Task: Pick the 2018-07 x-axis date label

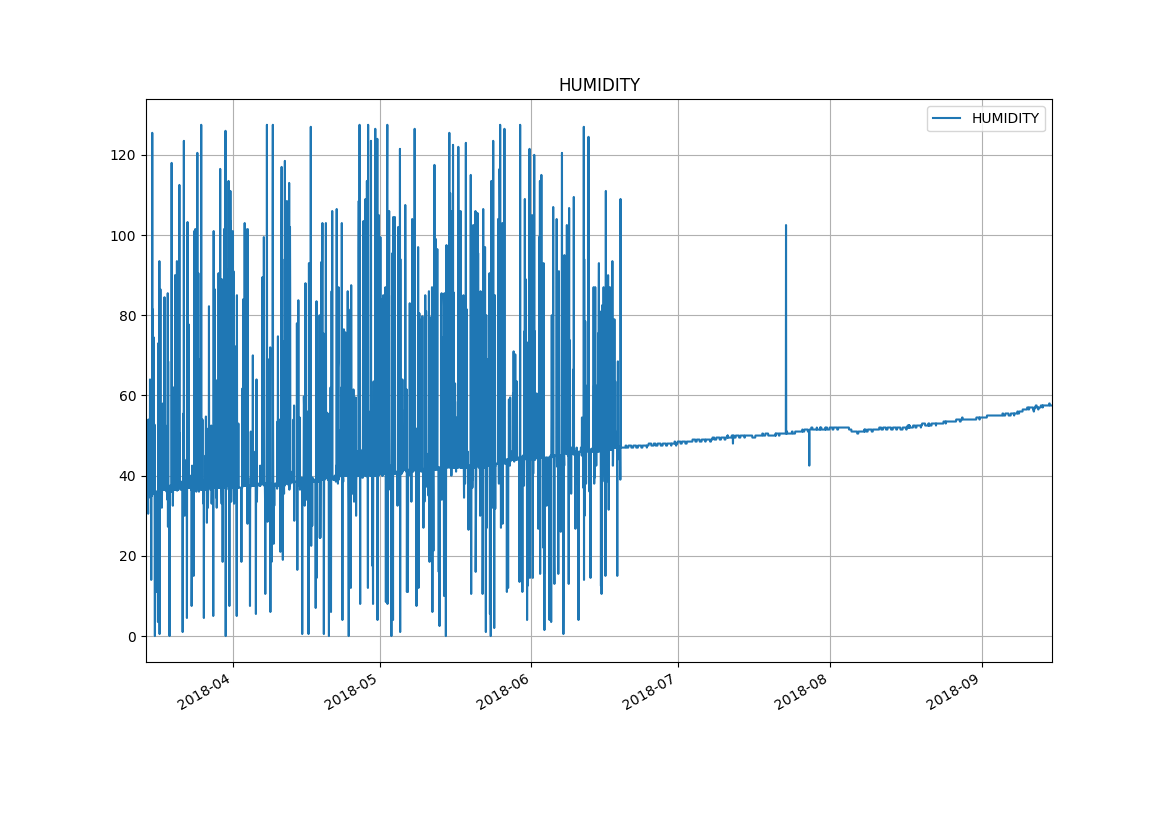Action: point(650,688)
